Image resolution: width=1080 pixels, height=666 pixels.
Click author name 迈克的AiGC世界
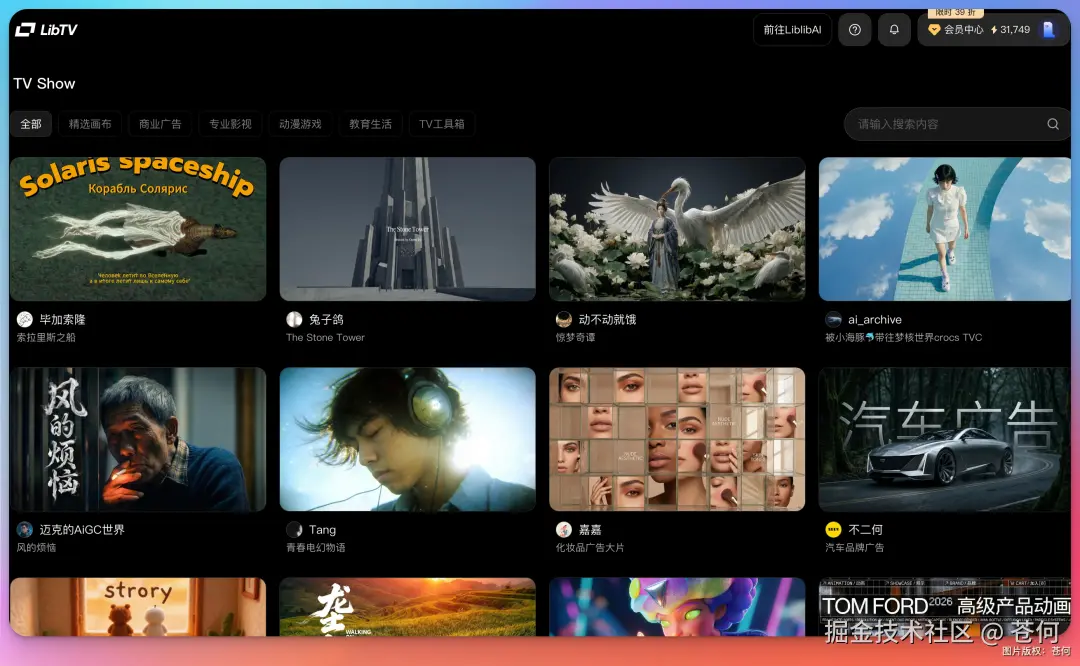[x=82, y=530]
